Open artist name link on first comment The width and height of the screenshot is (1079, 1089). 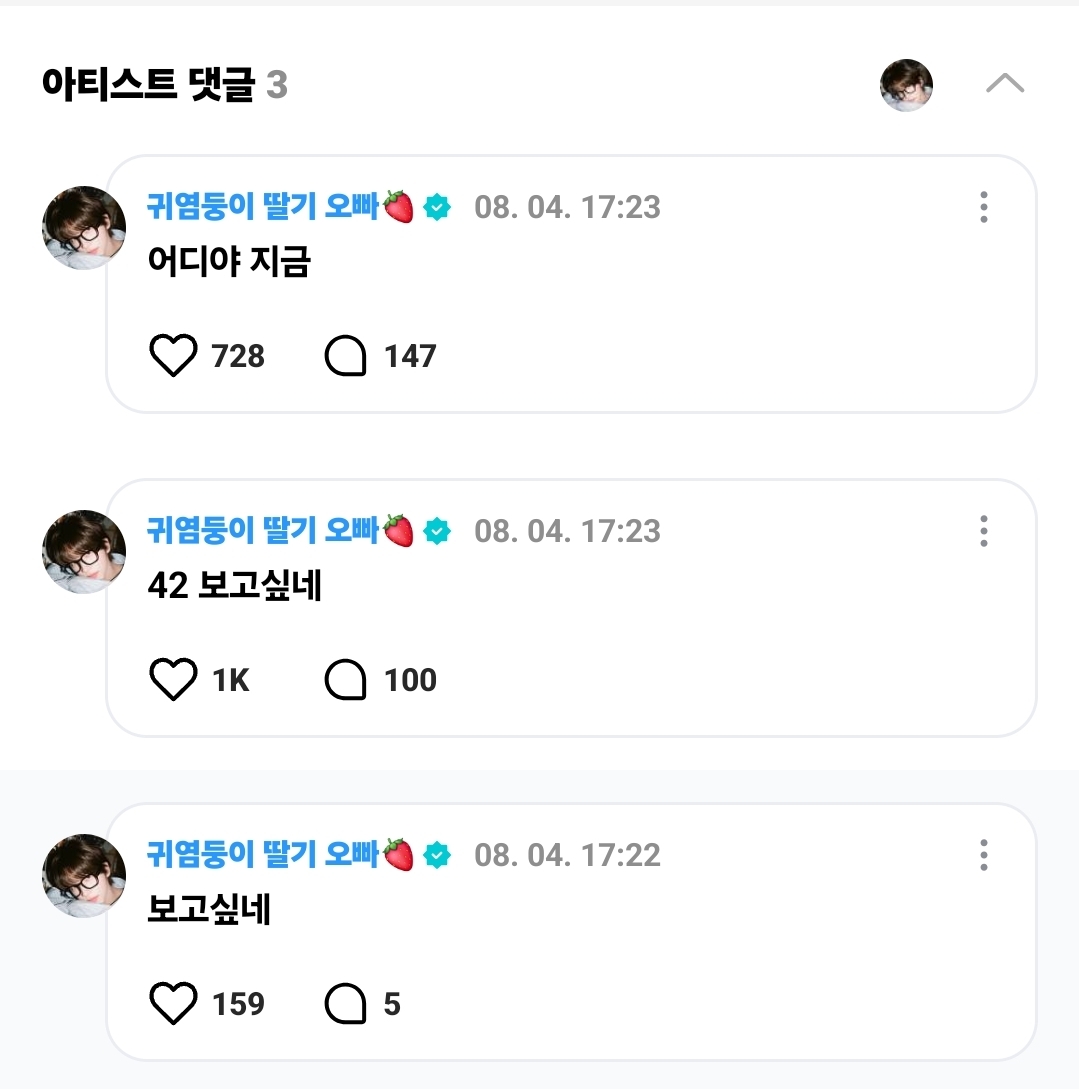coord(263,207)
